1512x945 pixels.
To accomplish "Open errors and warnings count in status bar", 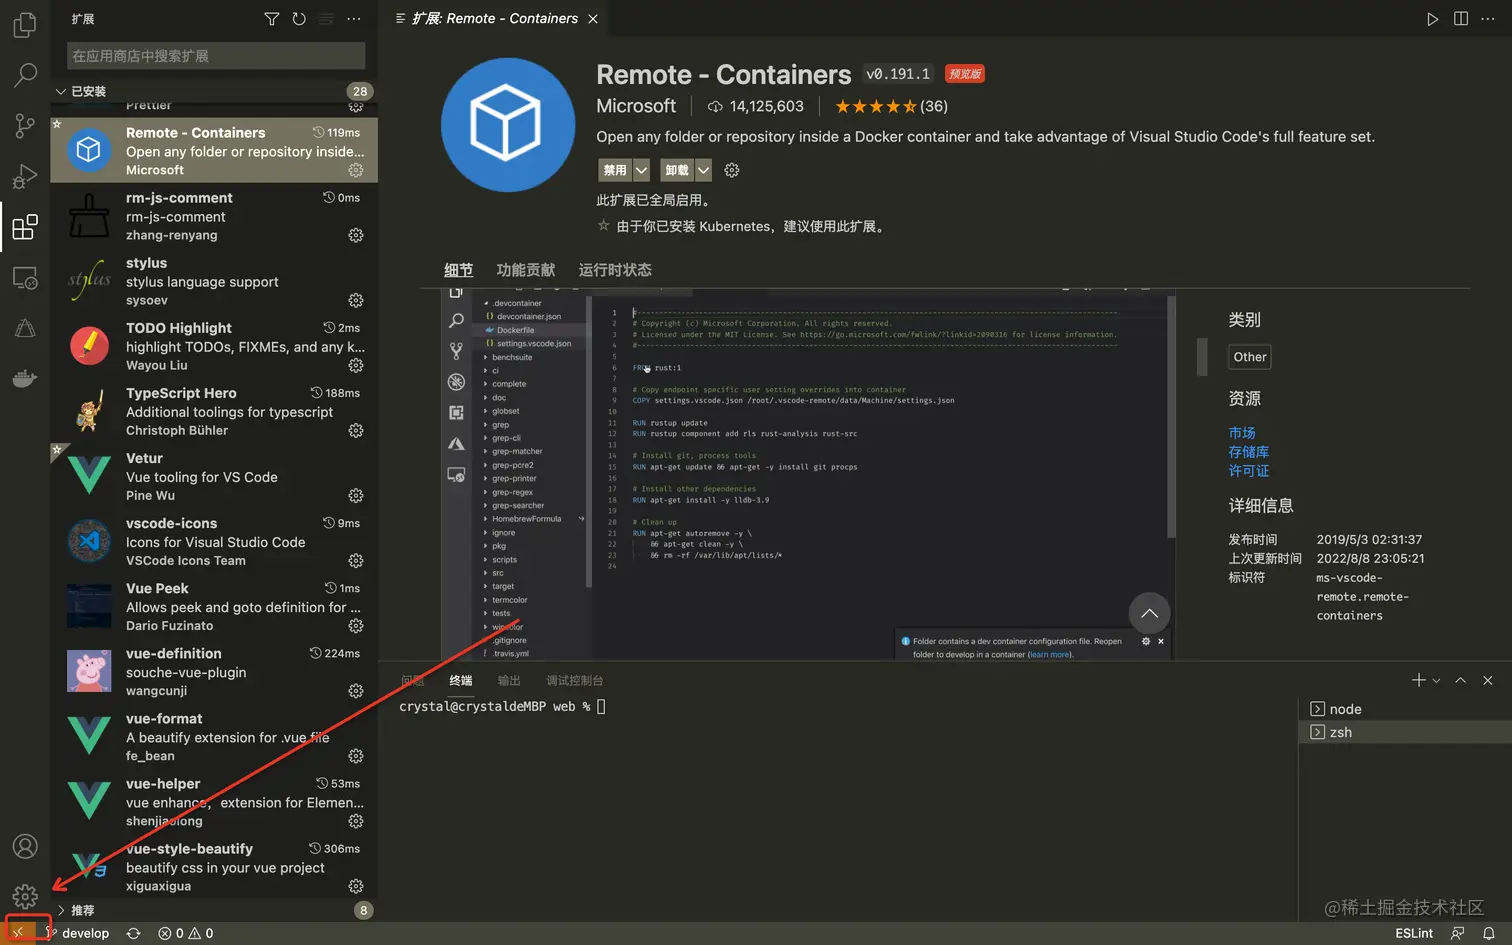I will [x=185, y=933].
